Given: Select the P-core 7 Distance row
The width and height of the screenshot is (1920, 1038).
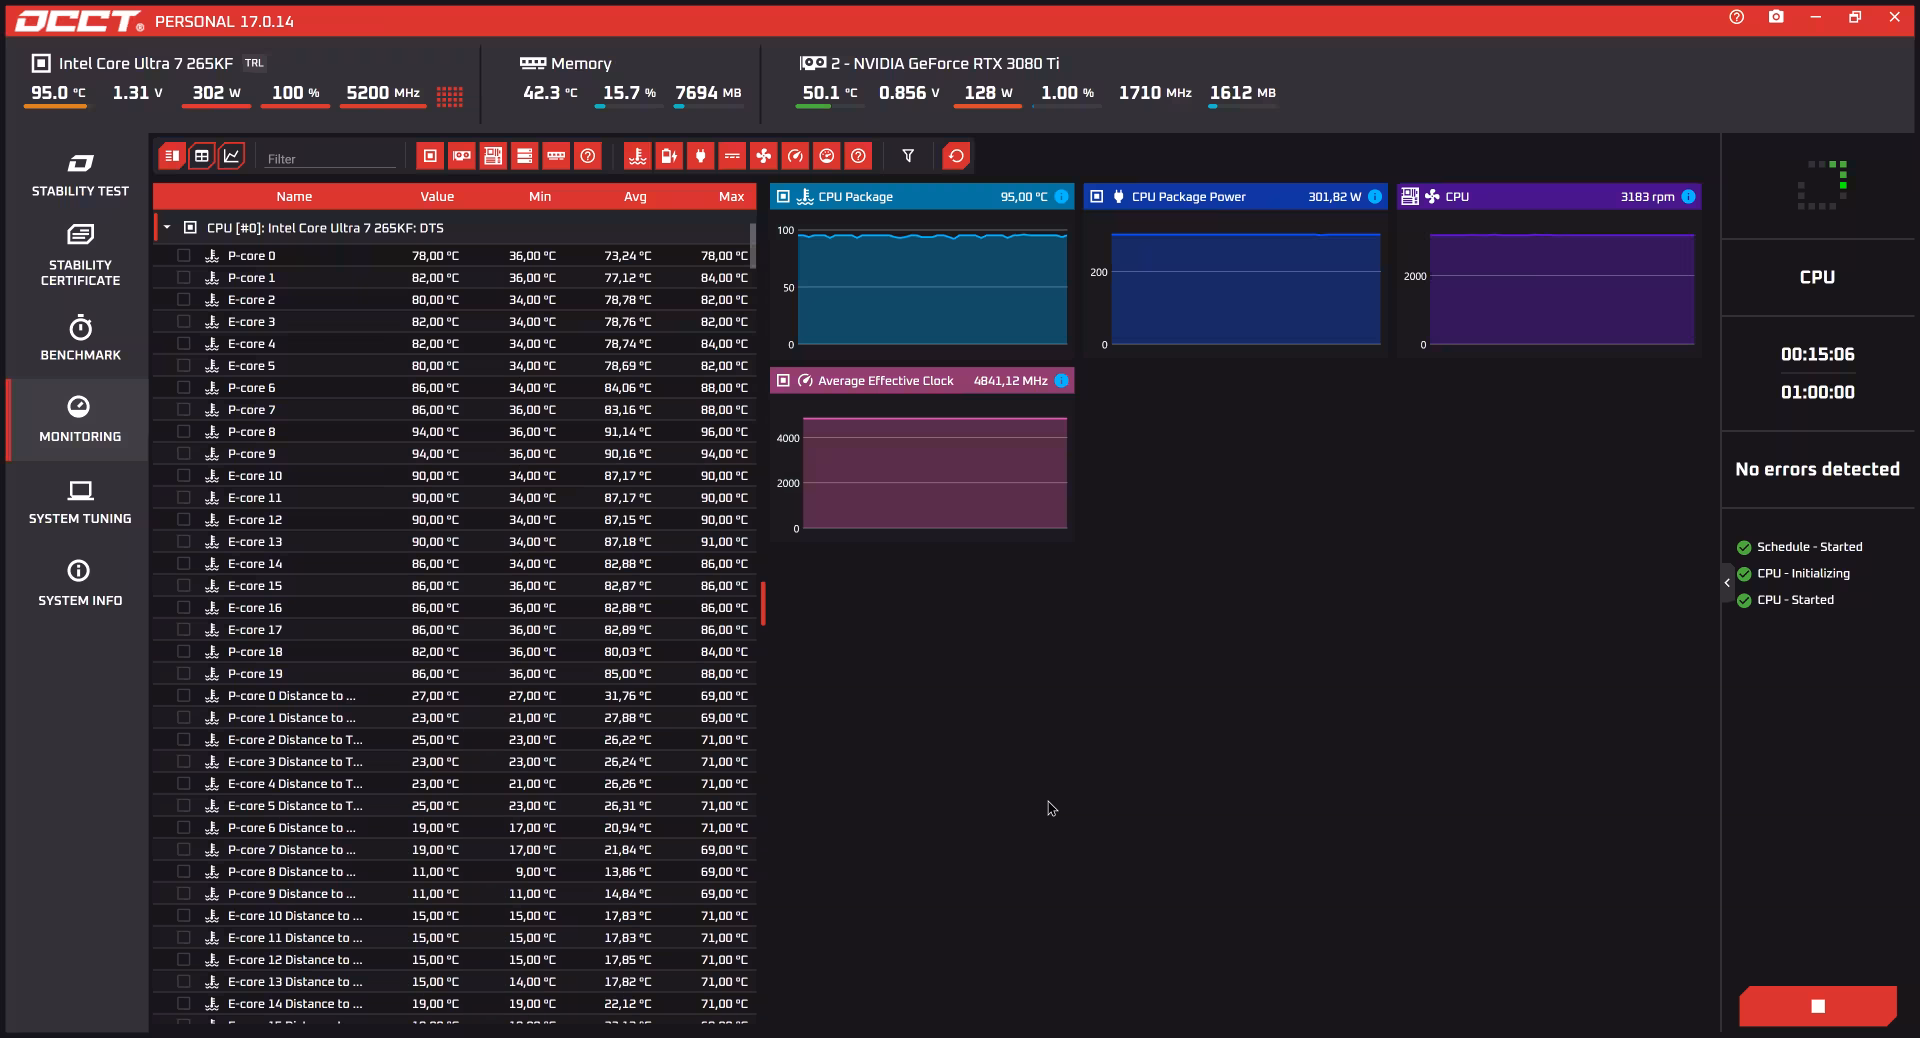Looking at the screenshot, I should (455, 850).
